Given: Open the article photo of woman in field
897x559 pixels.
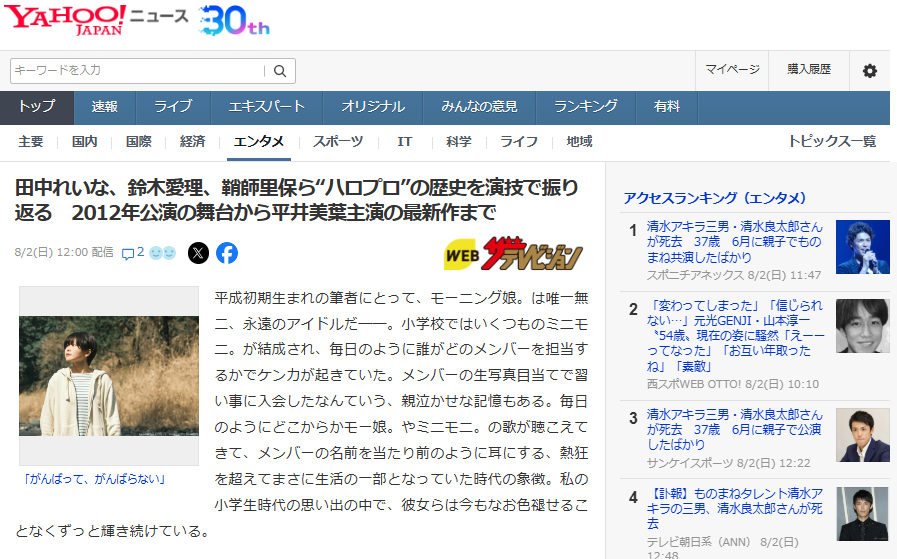Looking at the screenshot, I should pos(109,376).
